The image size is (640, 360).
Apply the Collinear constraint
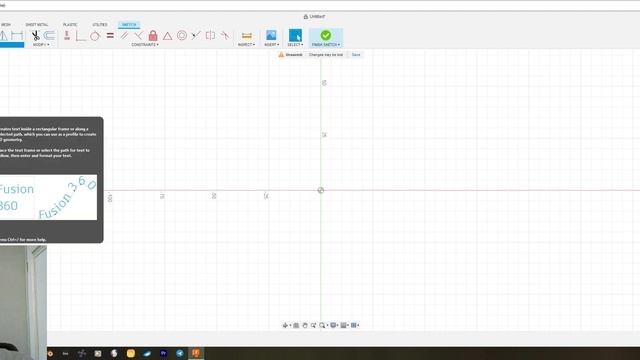pyautogui.click(x=196, y=36)
